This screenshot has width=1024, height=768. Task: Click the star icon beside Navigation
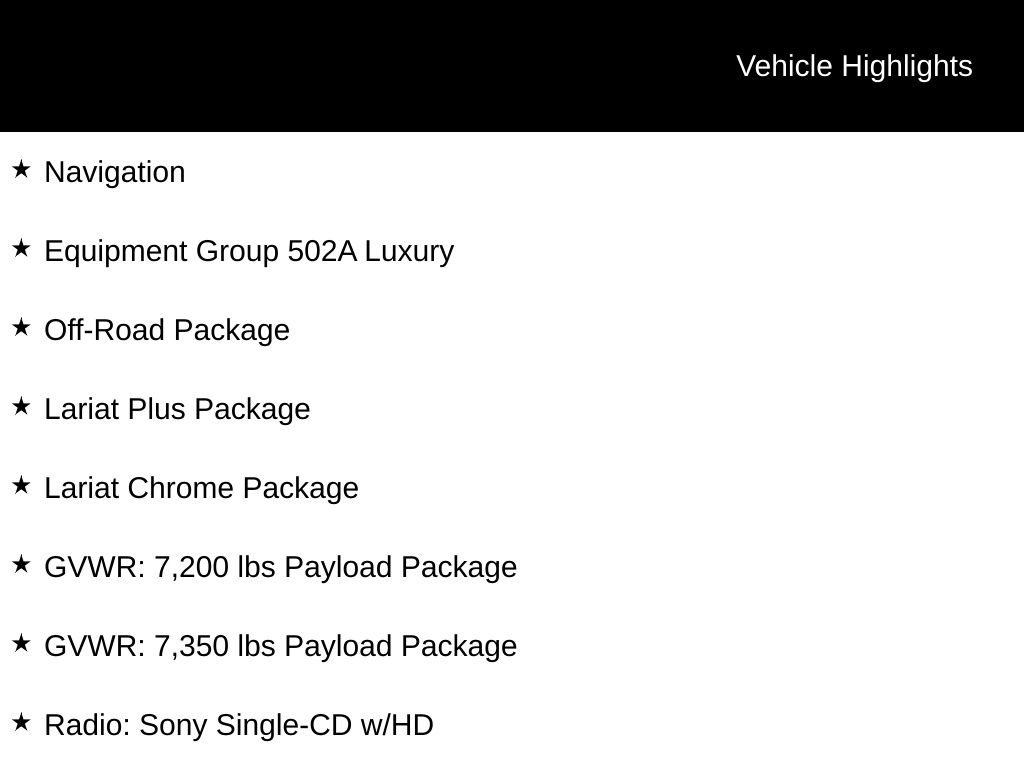(21, 169)
